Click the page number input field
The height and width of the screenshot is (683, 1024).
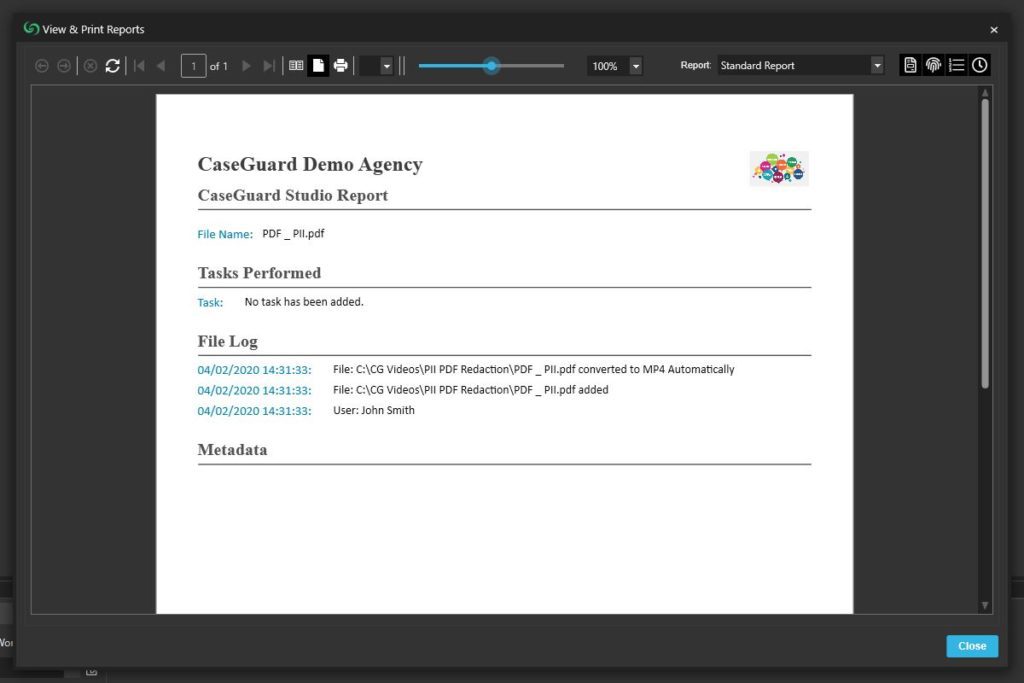click(193, 66)
